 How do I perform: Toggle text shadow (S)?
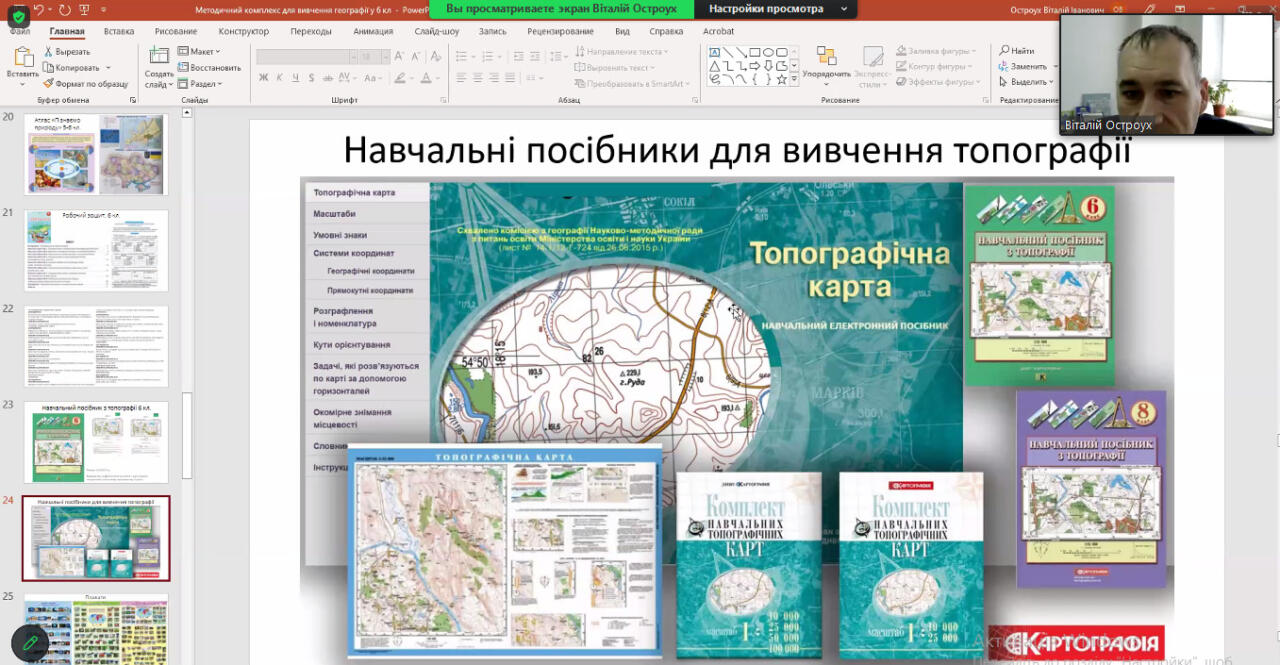(311, 77)
